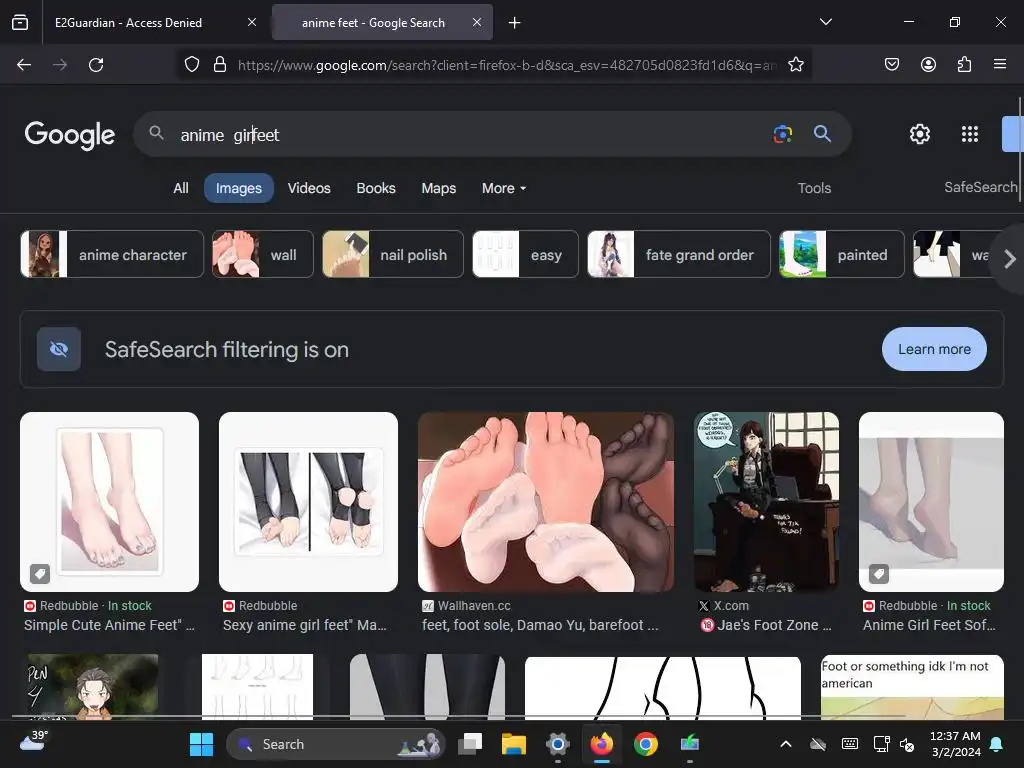Go forward one page
Image resolution: width=1024 pixels, height=768 pixels.
click(60, 65)
